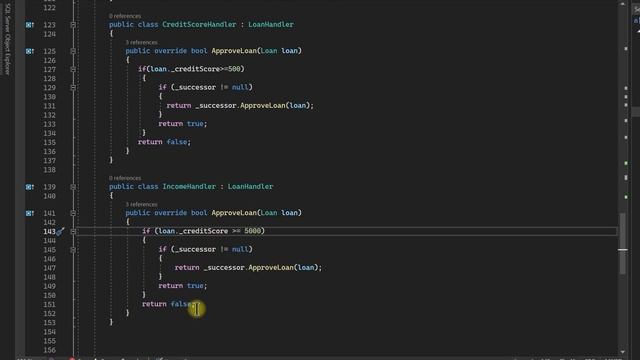Click line number 154 in the gutter
Screen dimensions: 640x360
(49, 332)
